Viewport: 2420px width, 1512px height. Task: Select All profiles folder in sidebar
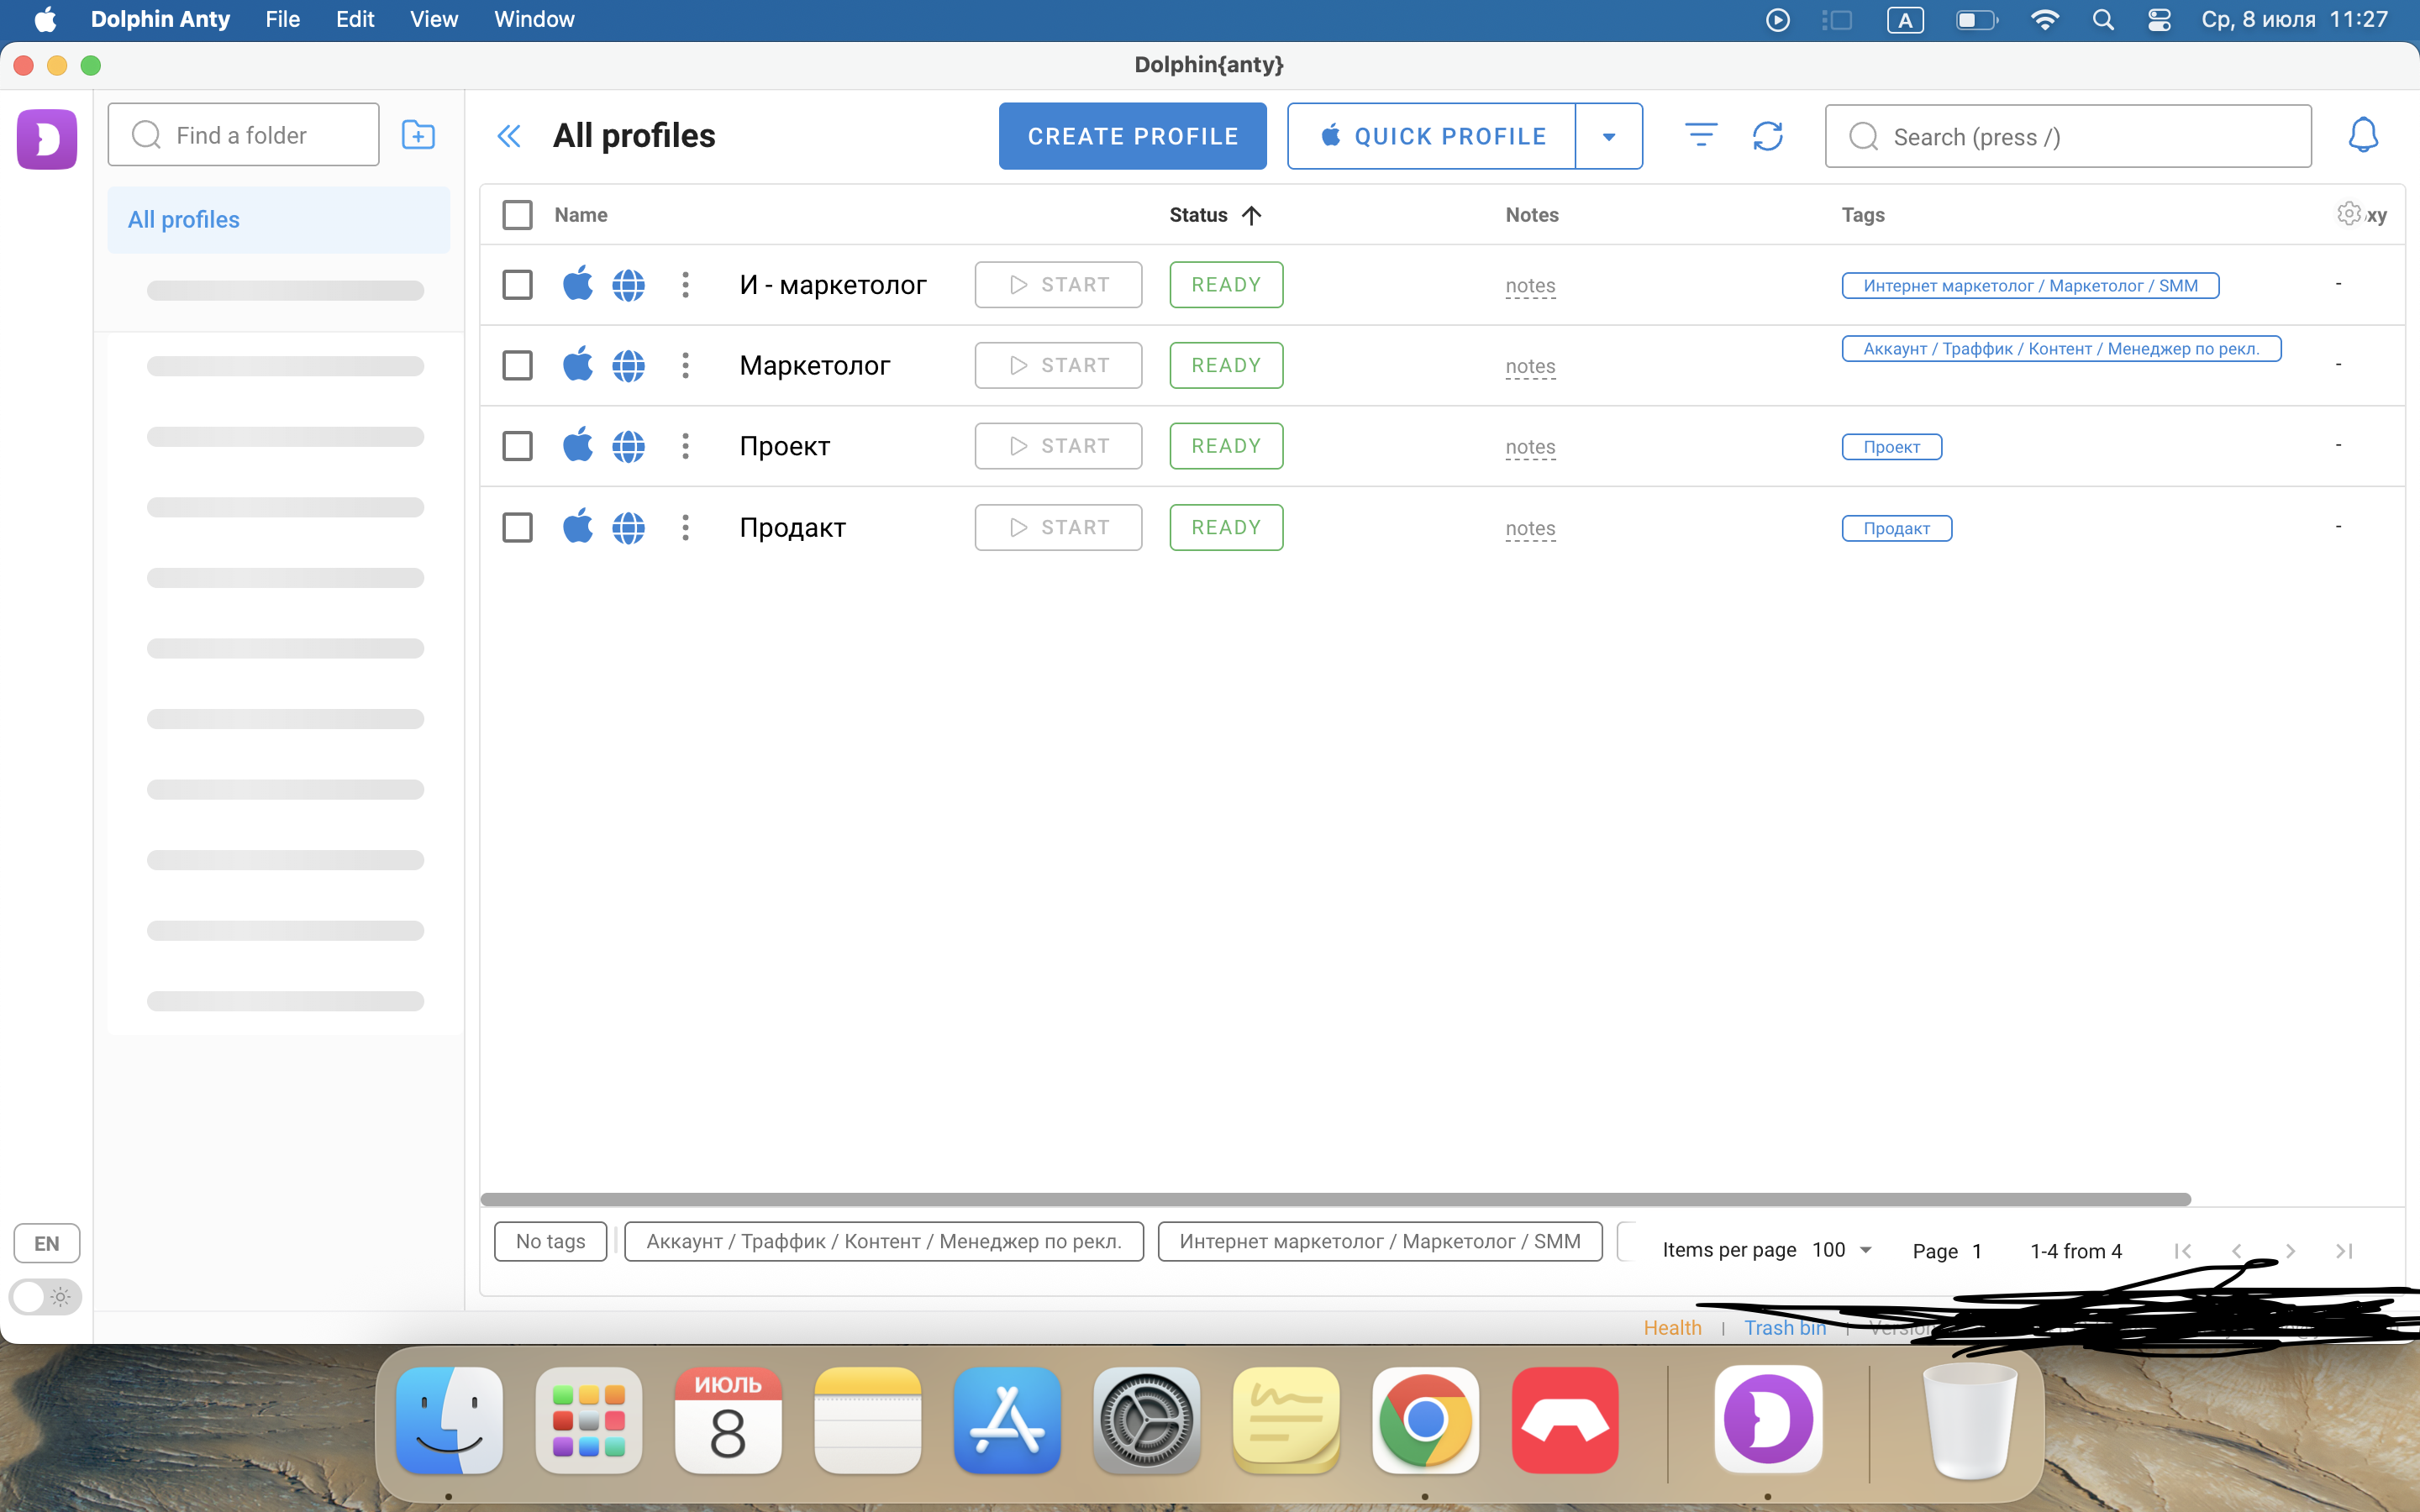click(x=279, y=220)
